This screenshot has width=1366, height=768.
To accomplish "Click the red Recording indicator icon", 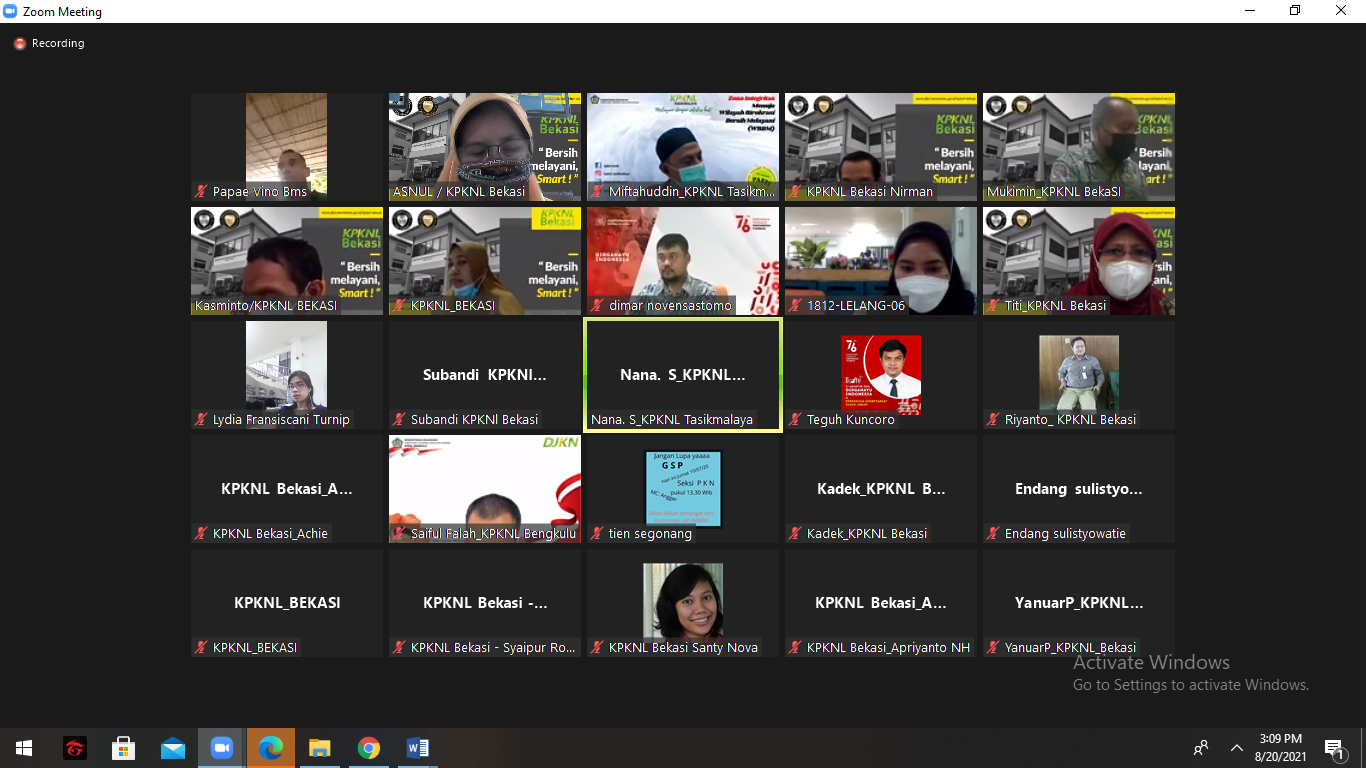I will point(19,44).
